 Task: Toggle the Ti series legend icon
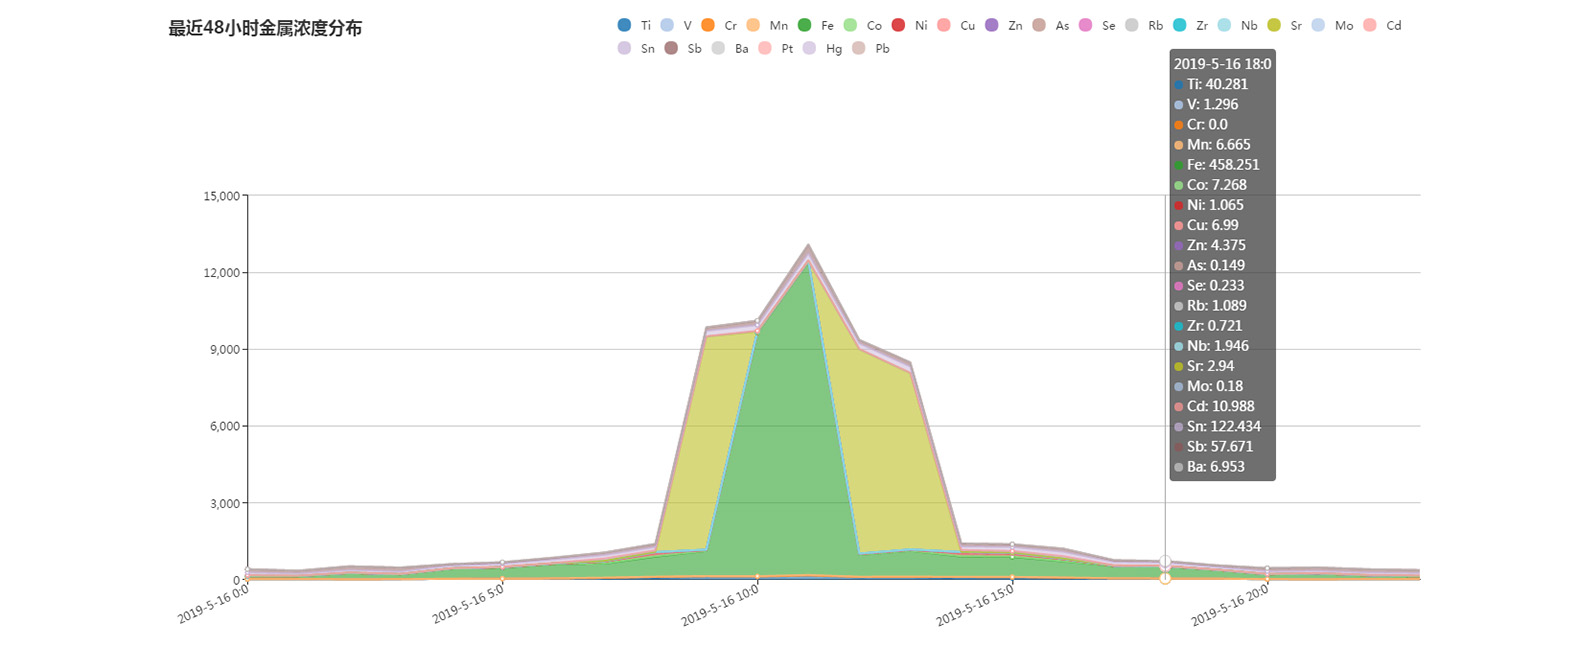[x=625, y=25]
